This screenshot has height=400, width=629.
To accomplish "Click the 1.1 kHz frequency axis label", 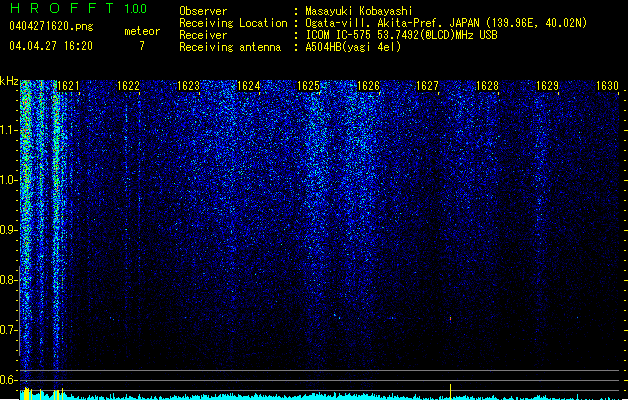I will [x=9, y=131].
